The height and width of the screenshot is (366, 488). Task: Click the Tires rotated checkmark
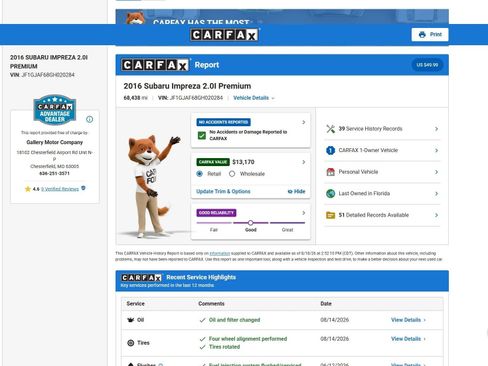[202, 347]
